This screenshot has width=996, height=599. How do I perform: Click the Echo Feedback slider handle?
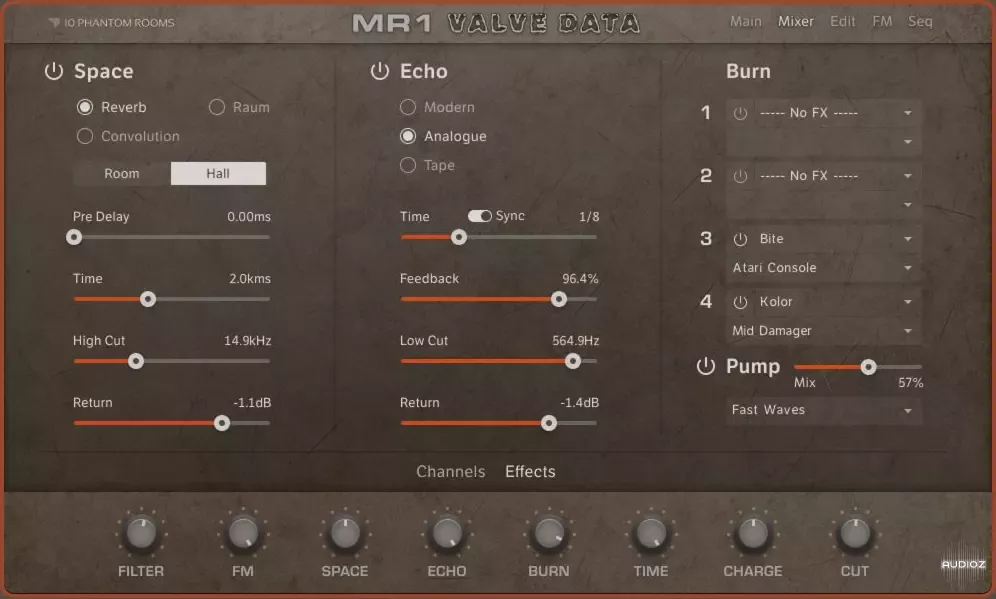coord(559,299)
